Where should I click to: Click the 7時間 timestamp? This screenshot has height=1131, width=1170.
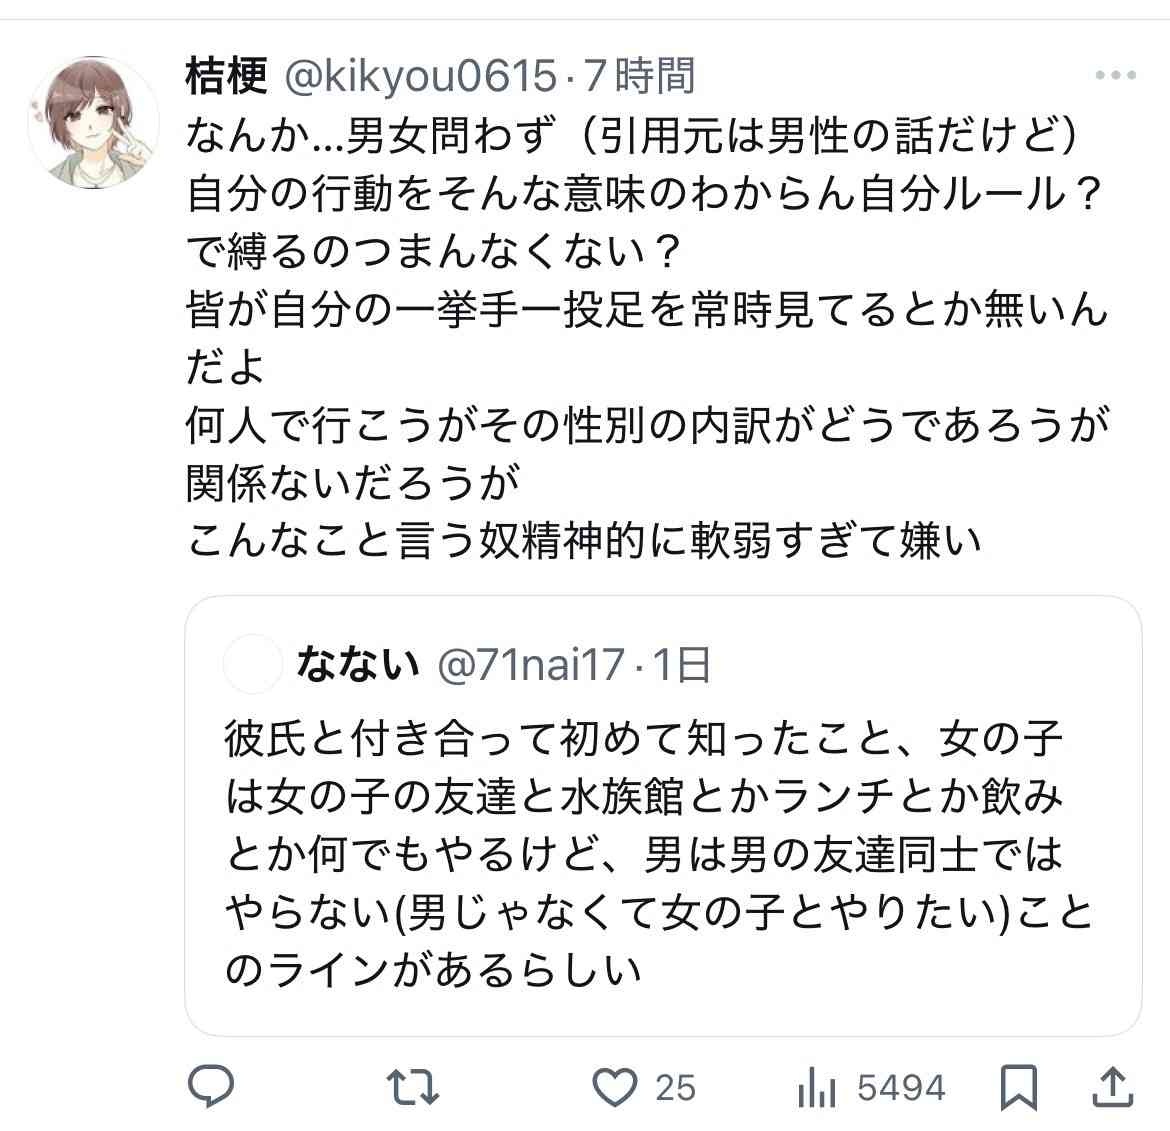point(640,76)
